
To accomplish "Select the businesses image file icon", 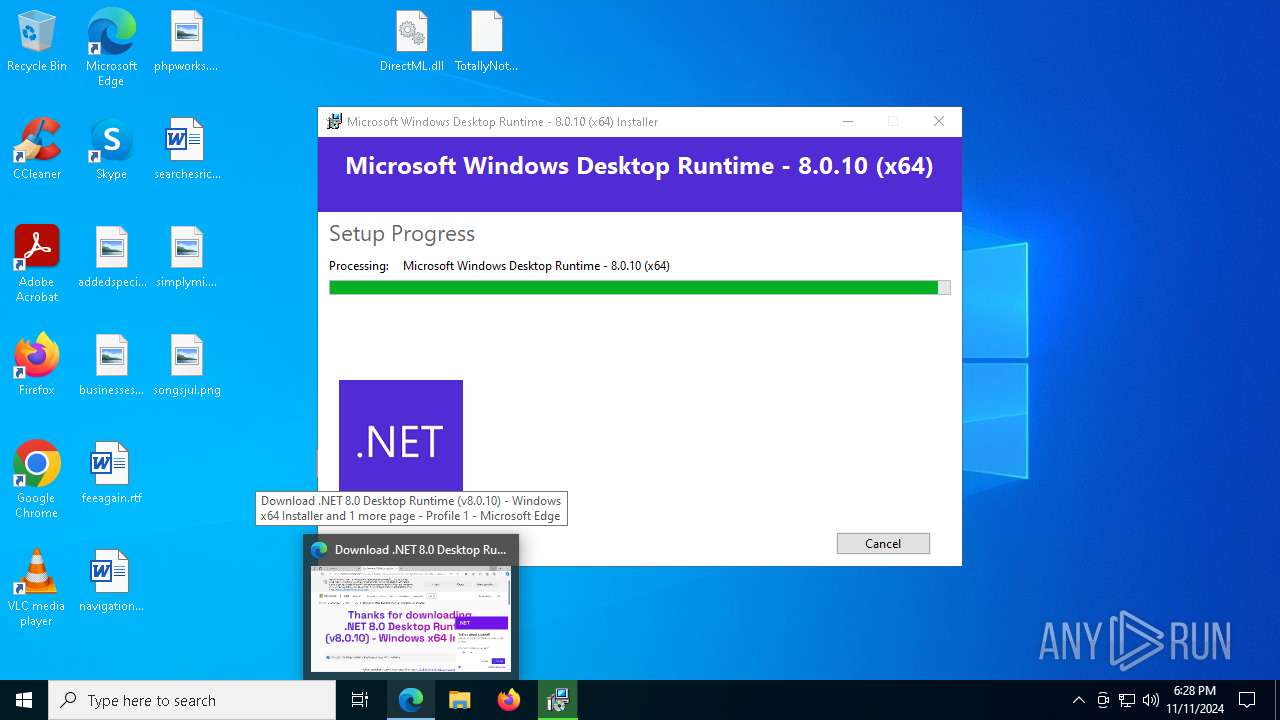I will coord(111,366).
